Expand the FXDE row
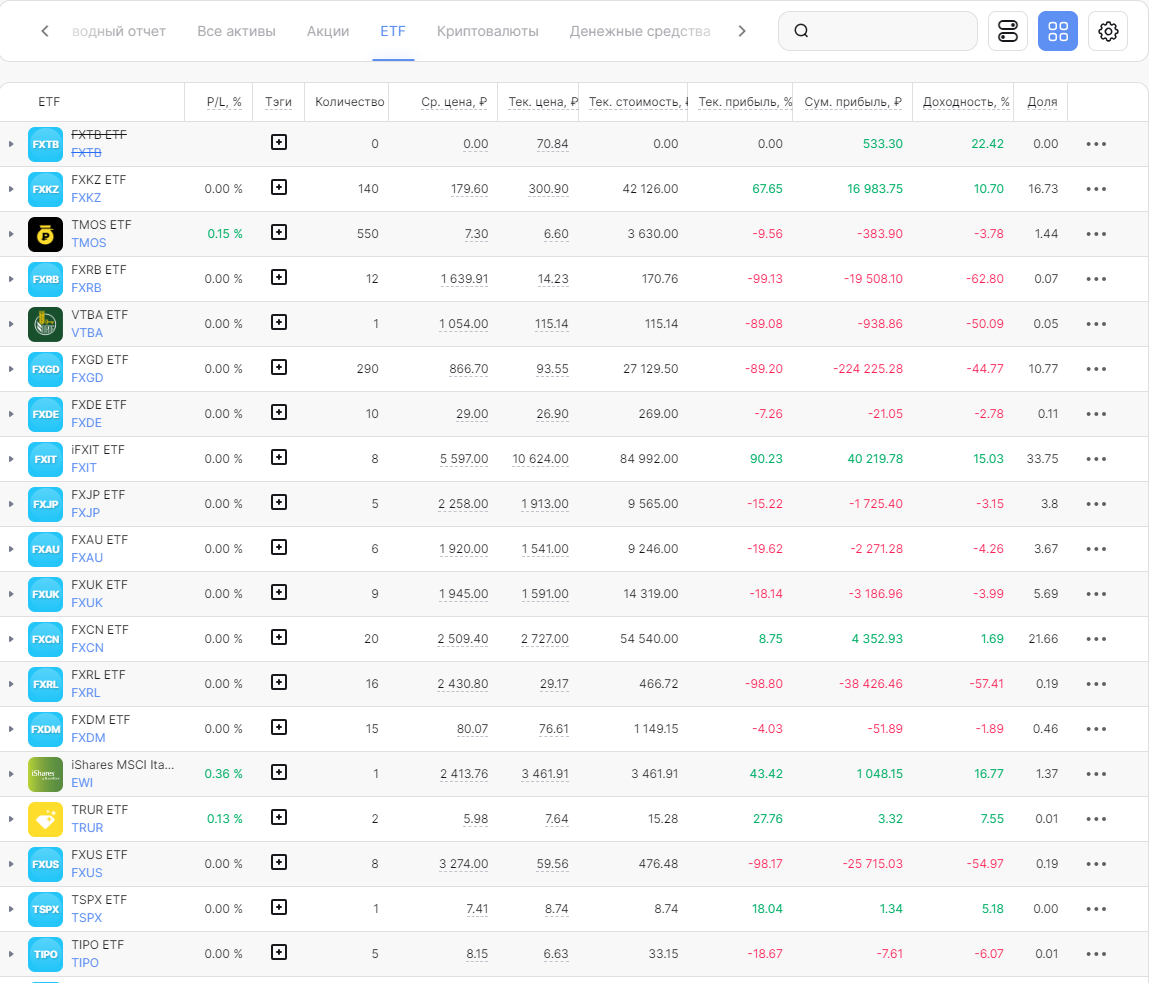This screenshot has height=983, width=1149. click(x=11, y=414)
